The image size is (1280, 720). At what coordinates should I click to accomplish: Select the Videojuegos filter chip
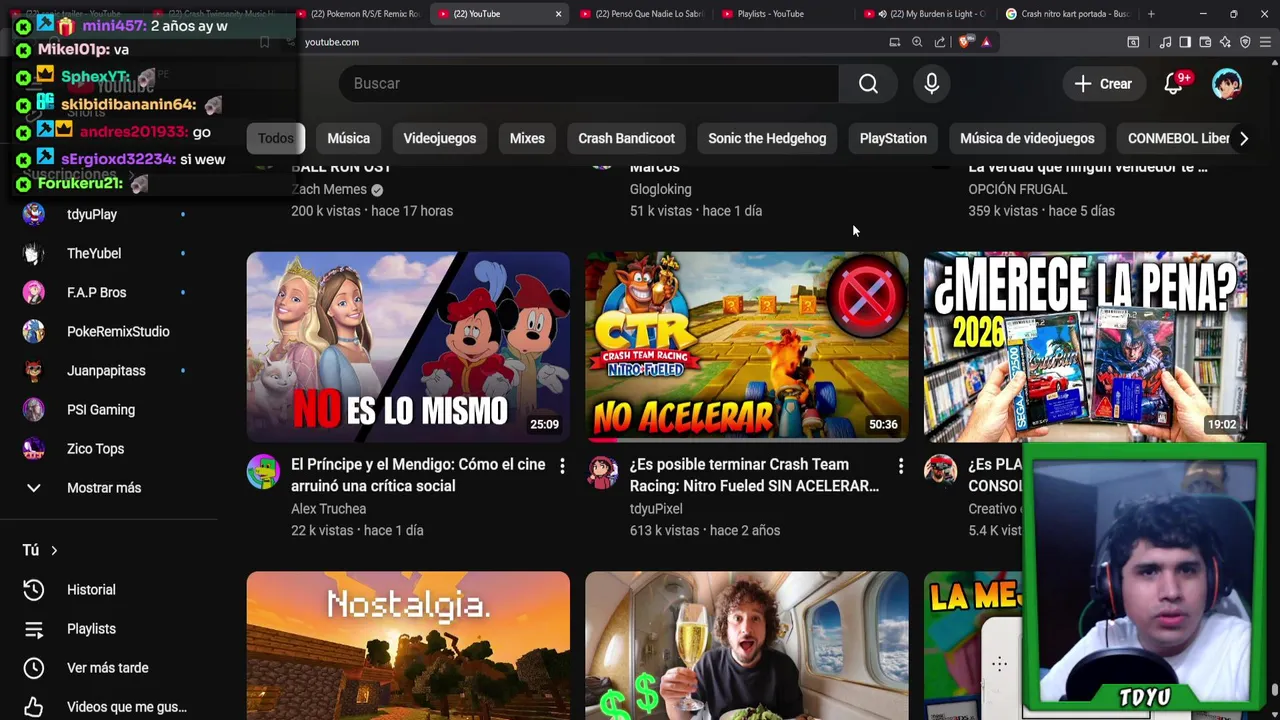[x=440, y=139]
